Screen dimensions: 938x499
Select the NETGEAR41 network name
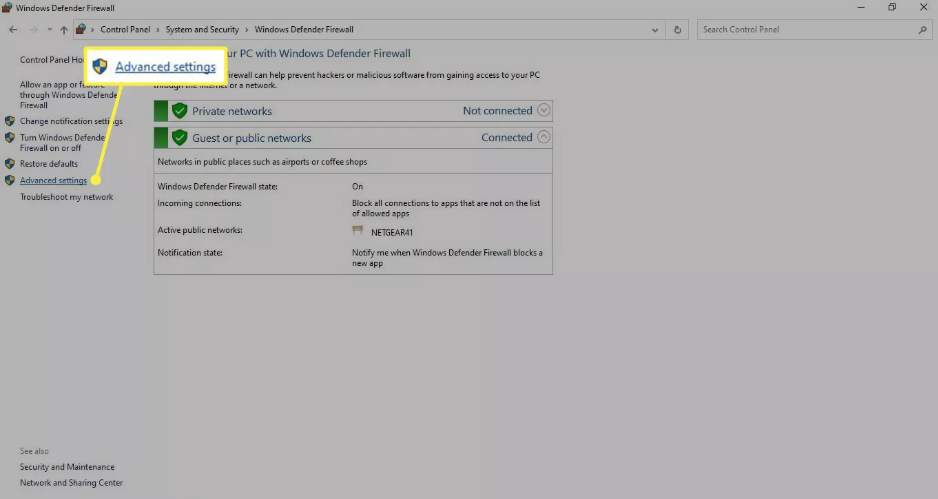click(392, 232)
